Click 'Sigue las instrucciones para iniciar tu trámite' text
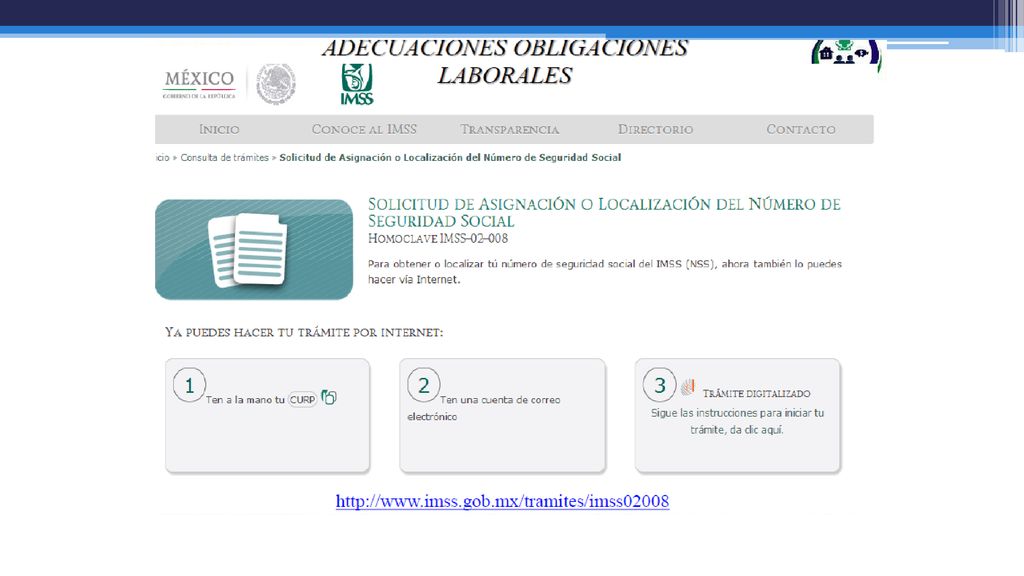 coord(737,421)
